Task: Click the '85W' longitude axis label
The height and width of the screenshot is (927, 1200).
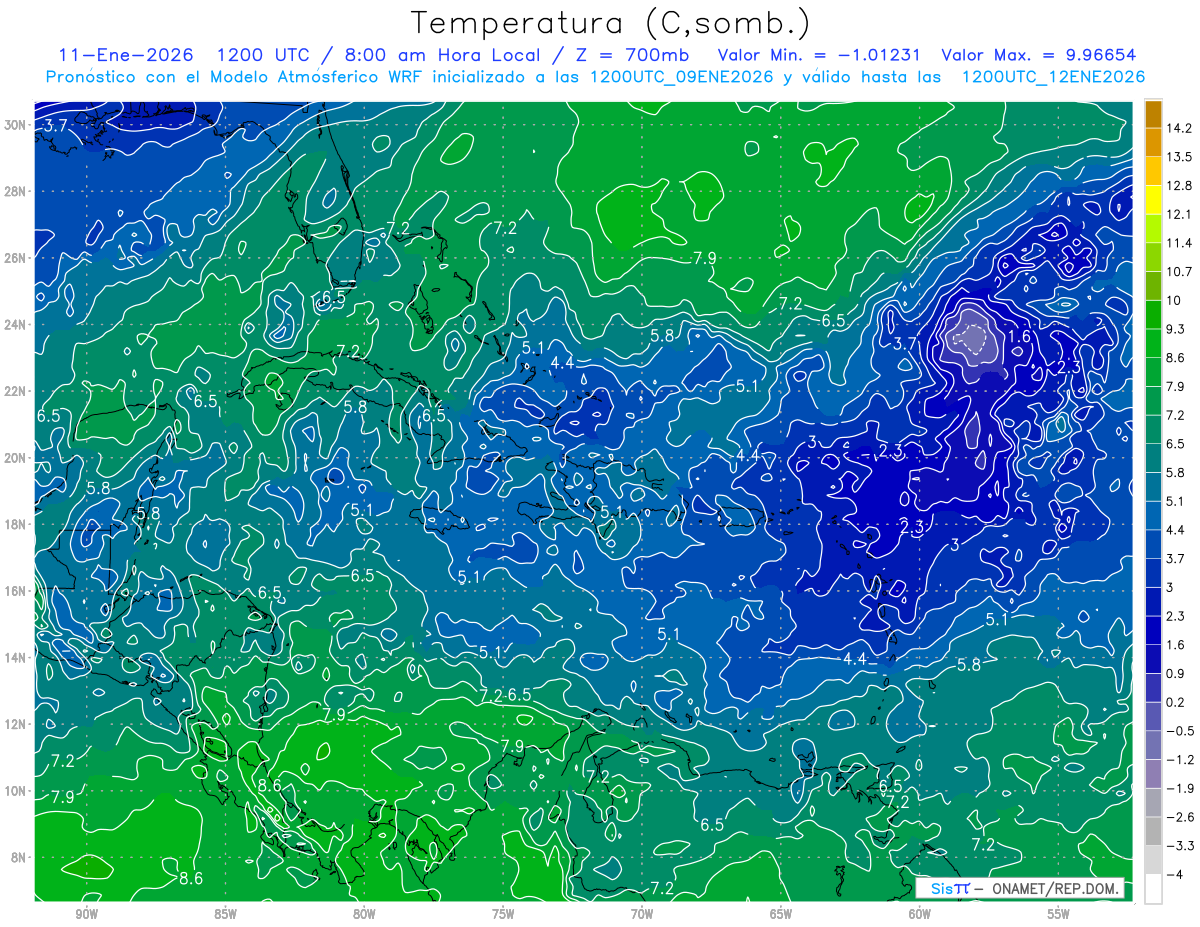Action: point(225,914)
